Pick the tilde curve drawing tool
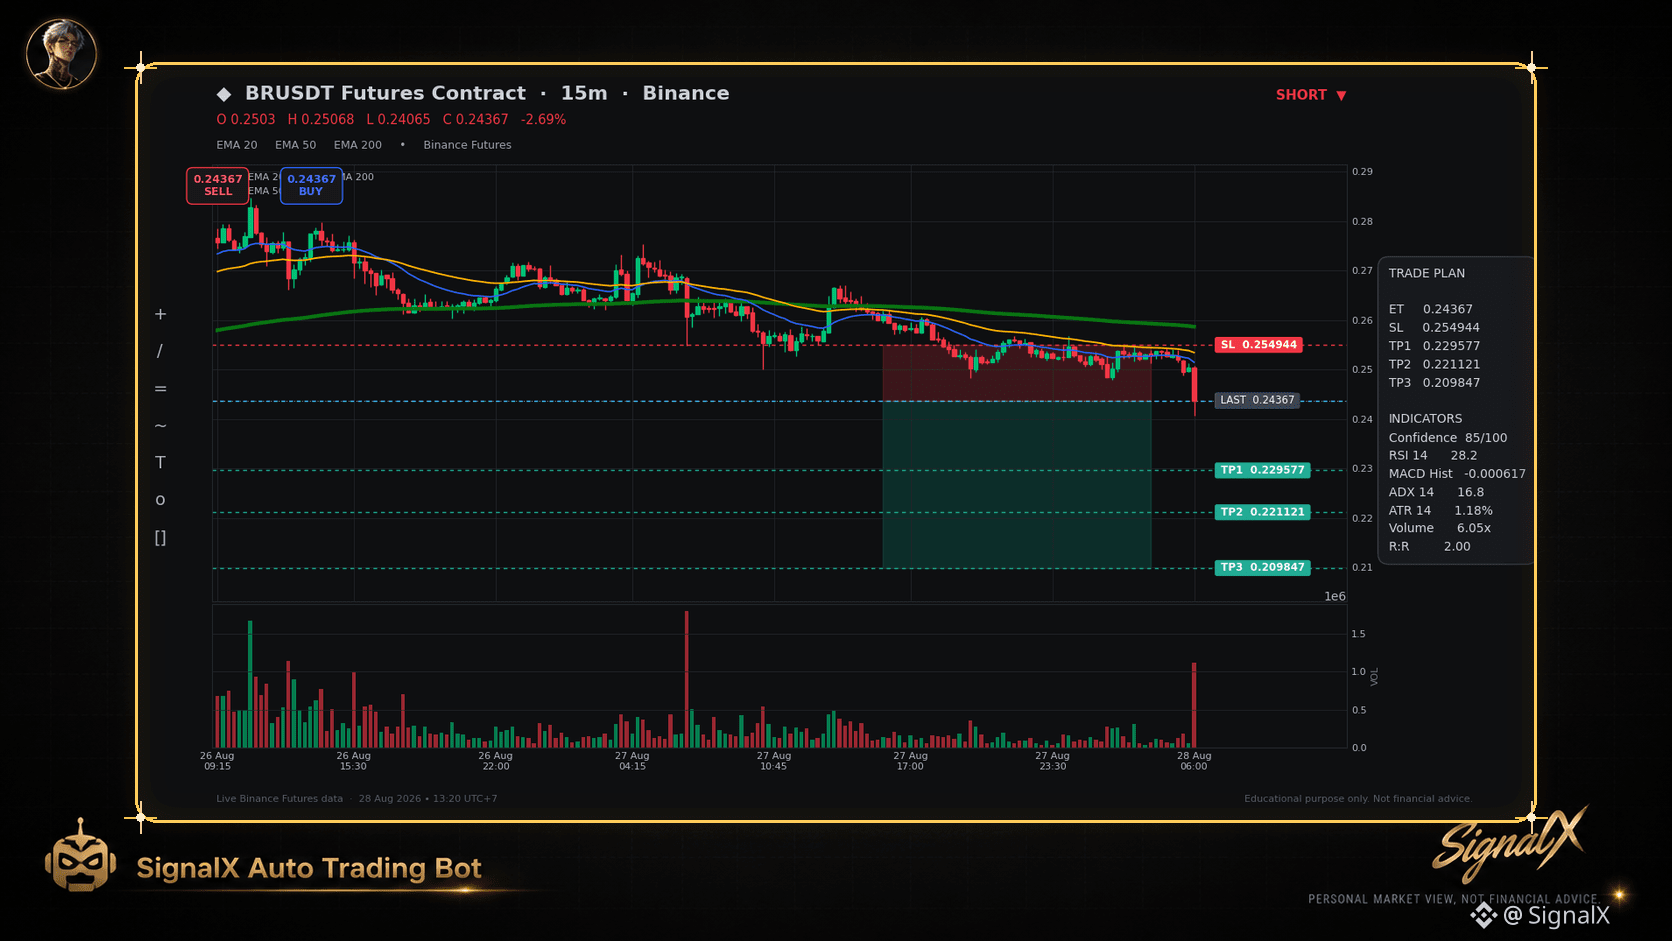This screenshot has height=941, width=1672. (x=160, y=426)
